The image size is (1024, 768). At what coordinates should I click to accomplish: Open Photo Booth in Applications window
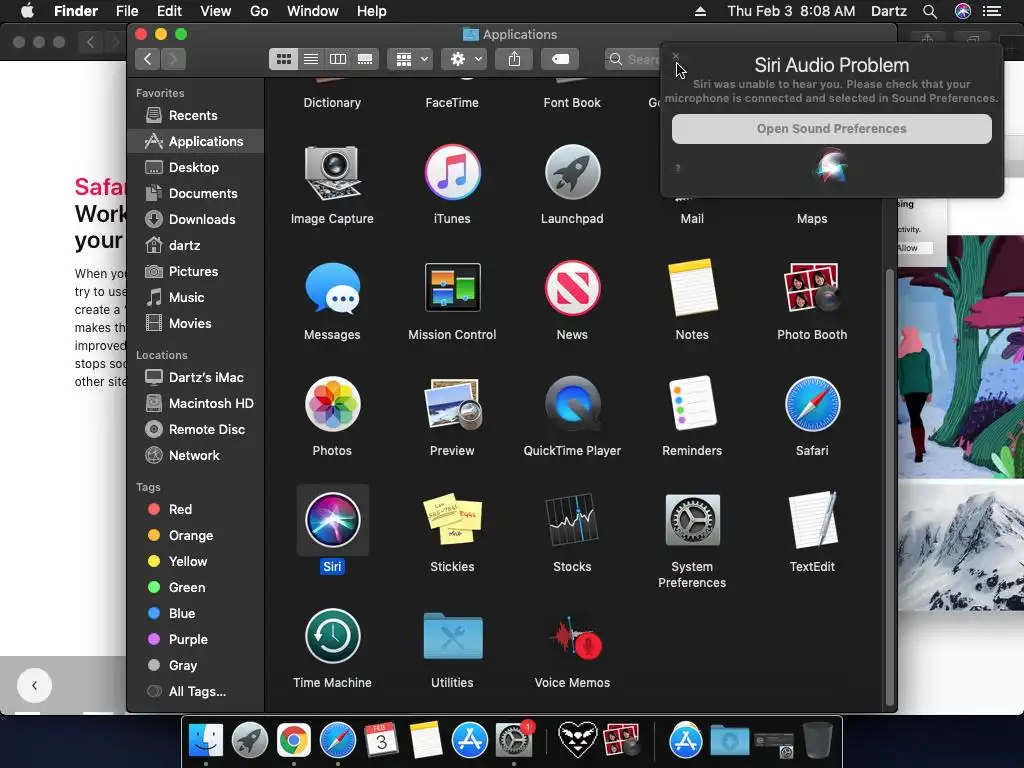(x=812, y=287)
